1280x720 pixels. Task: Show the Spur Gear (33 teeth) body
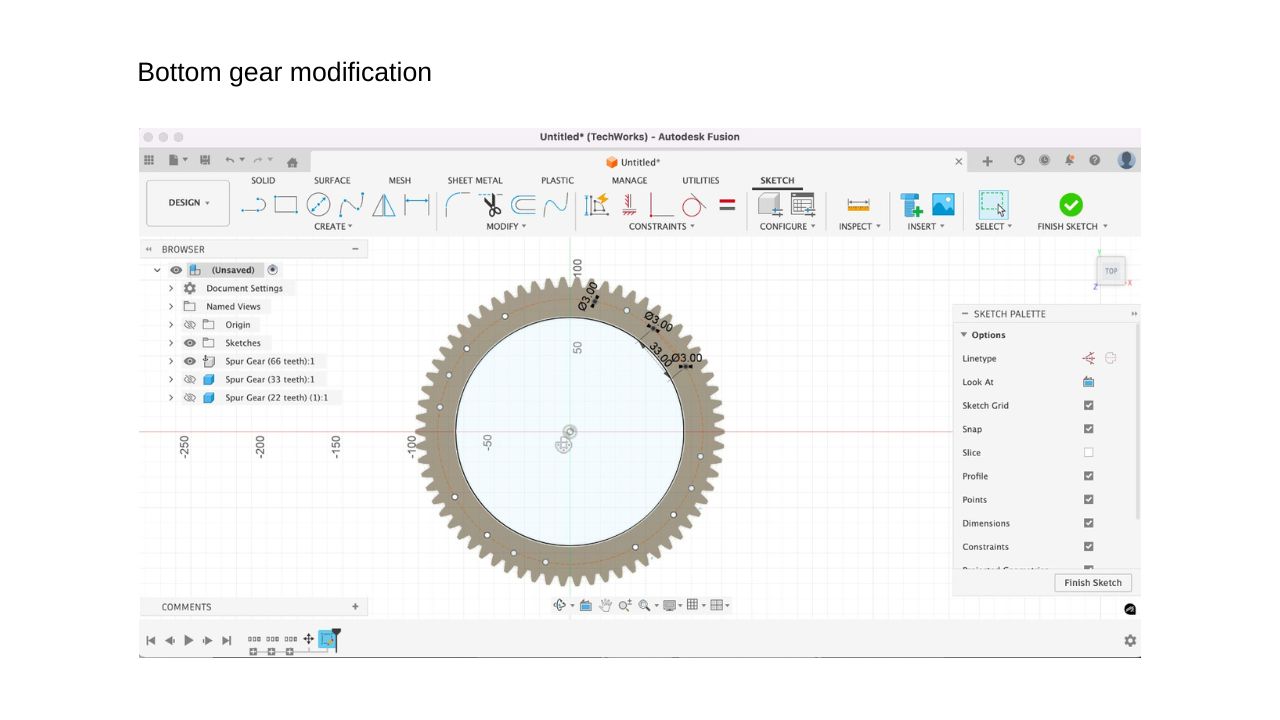click(x=190, y=380)
